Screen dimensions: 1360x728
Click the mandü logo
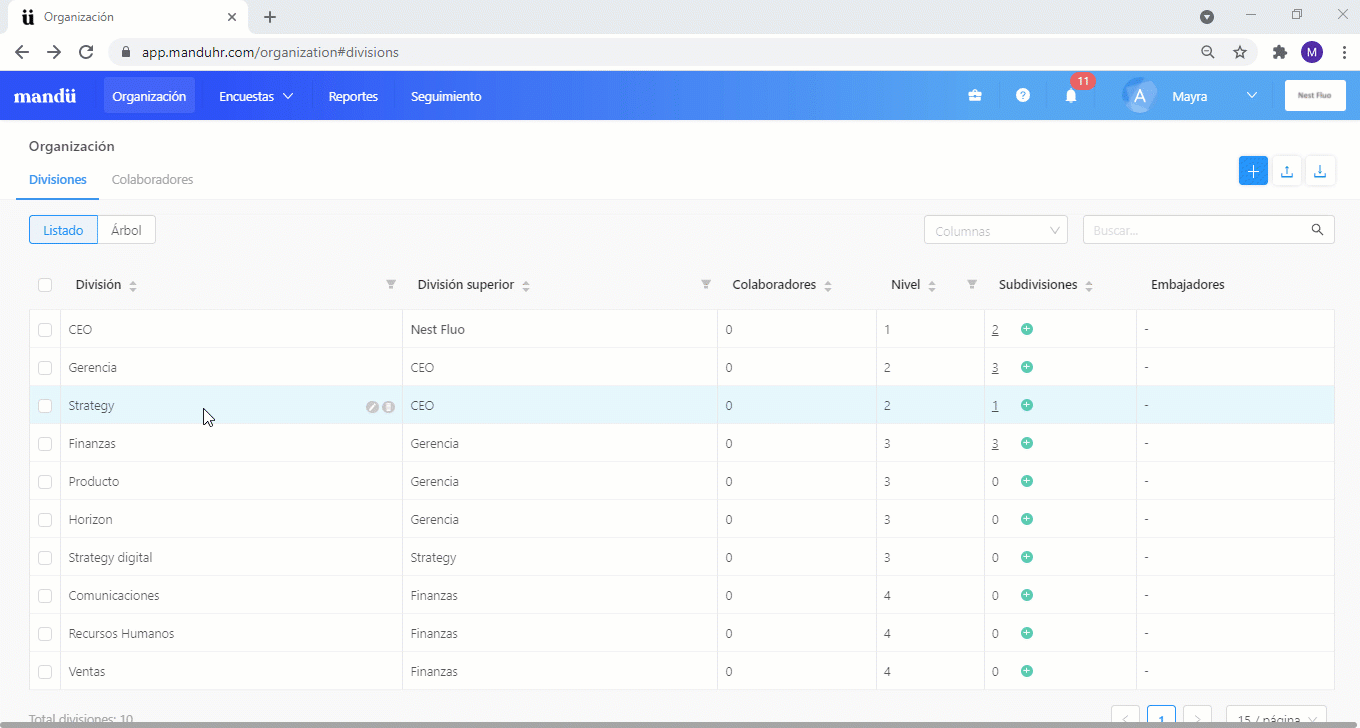pos(45,97)
